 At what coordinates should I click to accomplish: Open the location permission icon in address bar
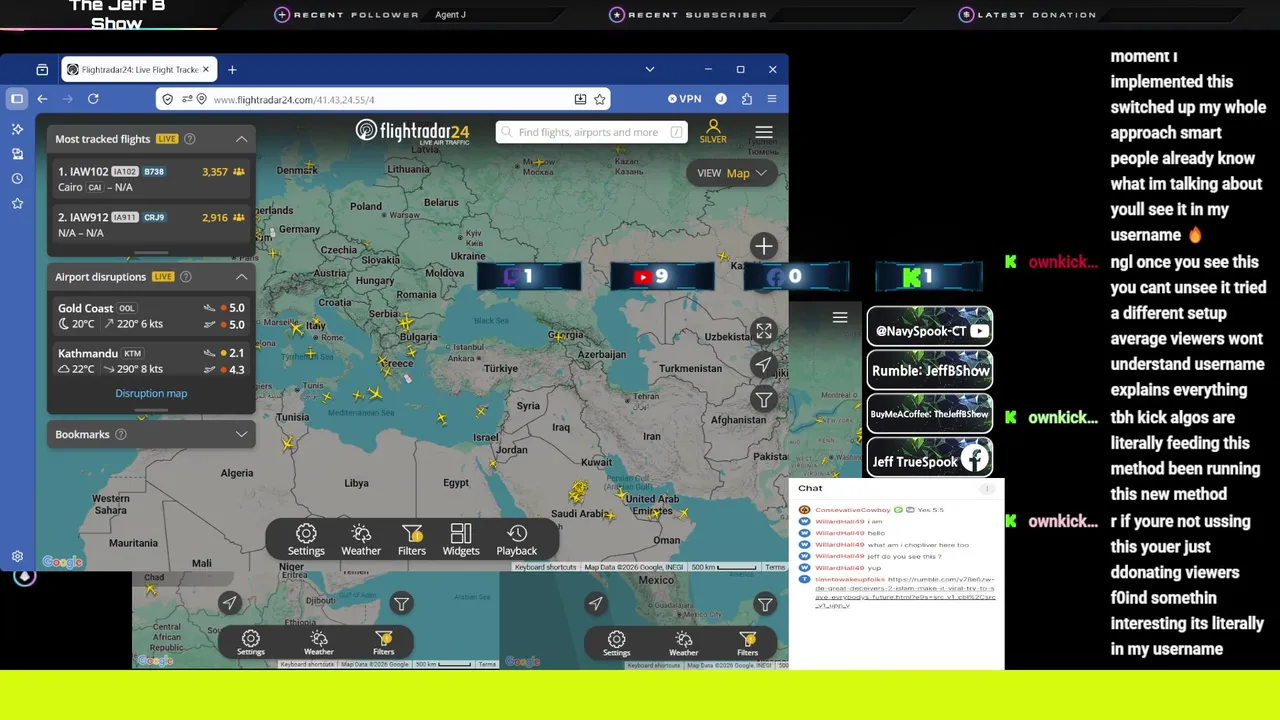click(x=201, y=99)
